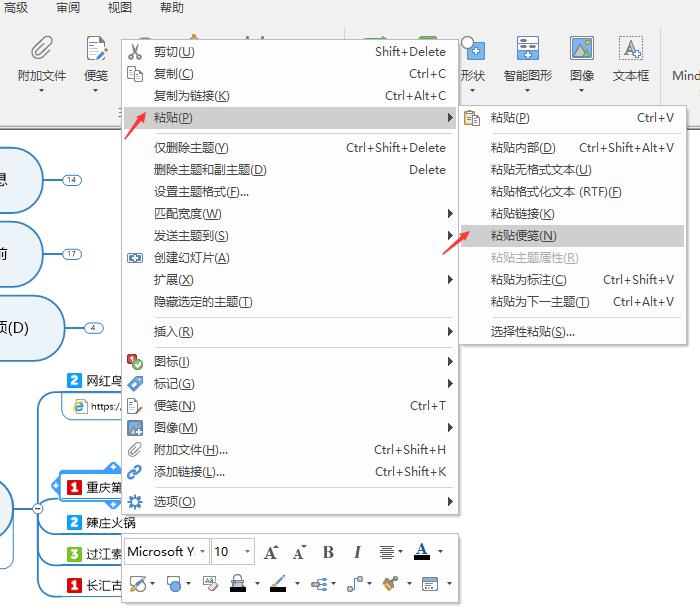Screen dimensions: 700x616
Task: Open the Microsoft Y font family dropdown
Action: (x=202, y=552)
